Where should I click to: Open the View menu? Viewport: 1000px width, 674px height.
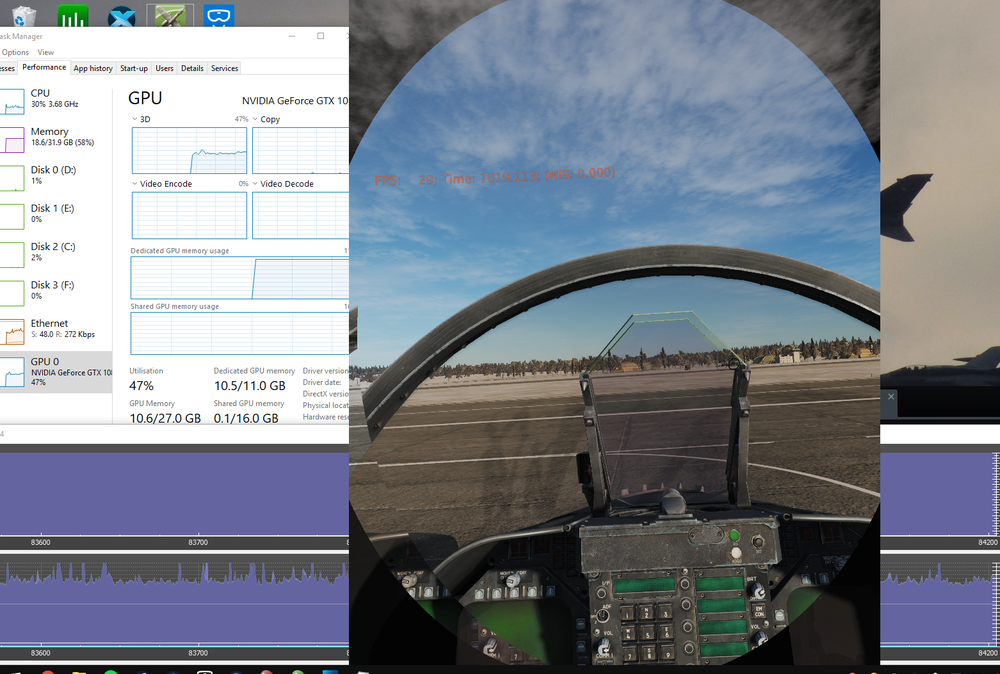click(x=45, y=52)
